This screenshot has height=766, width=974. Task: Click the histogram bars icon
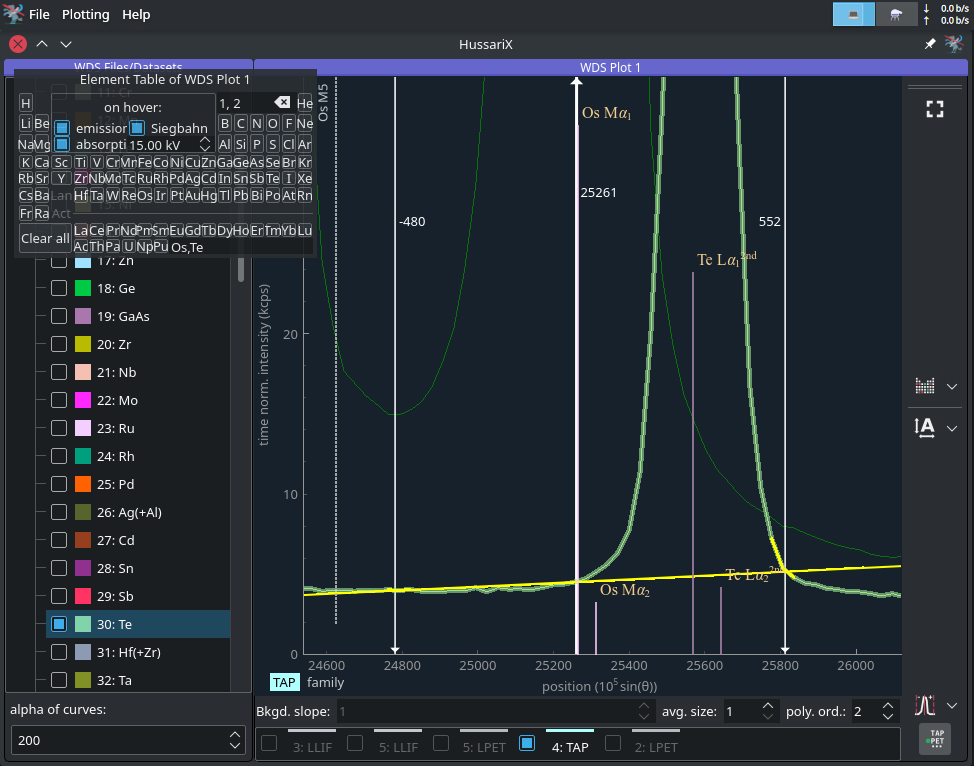coord(925,386)
